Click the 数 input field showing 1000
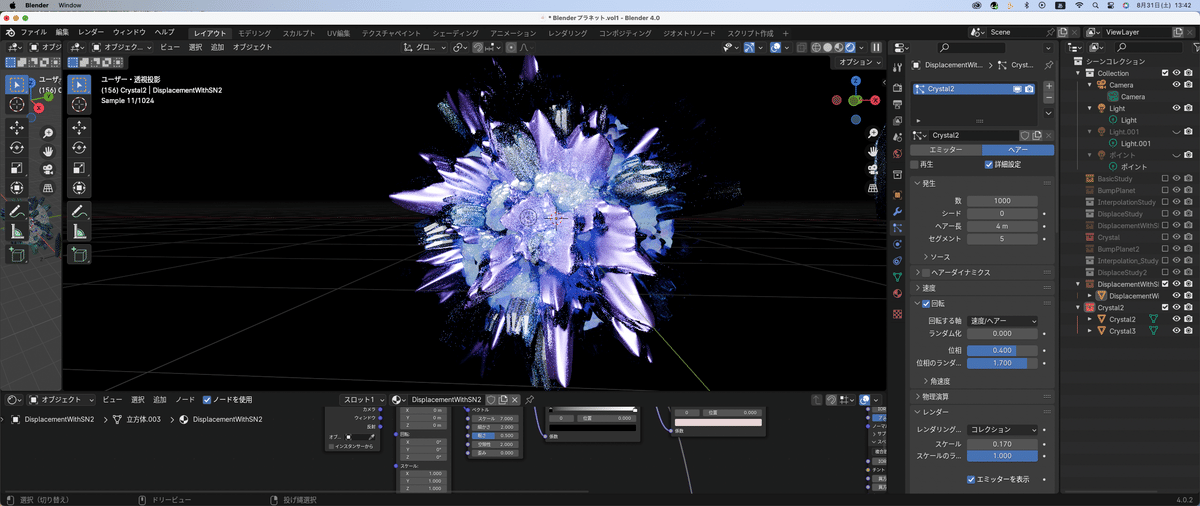1200x506 pixels. (1003, 200)
